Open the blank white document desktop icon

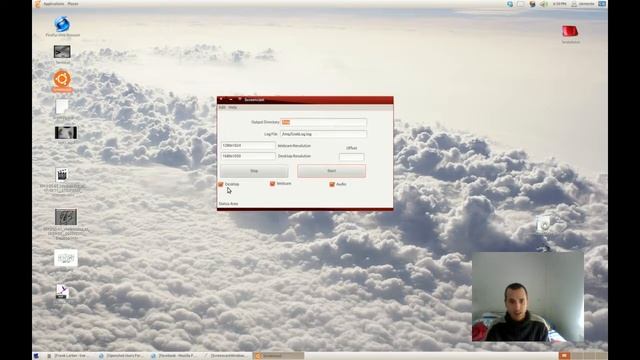[x=62, y=107]
